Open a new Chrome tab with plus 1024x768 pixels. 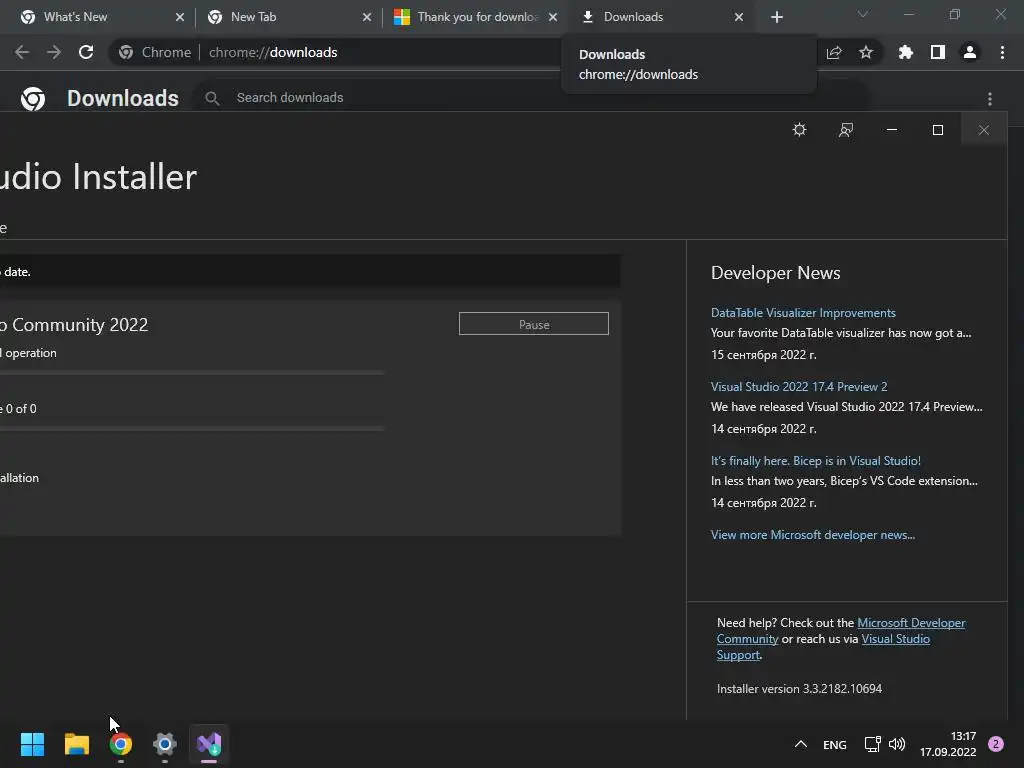click(776, 18)
